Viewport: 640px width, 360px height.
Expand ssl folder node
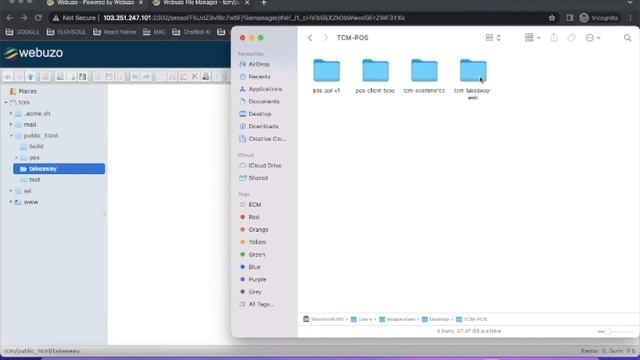click(x=11, y=191)
